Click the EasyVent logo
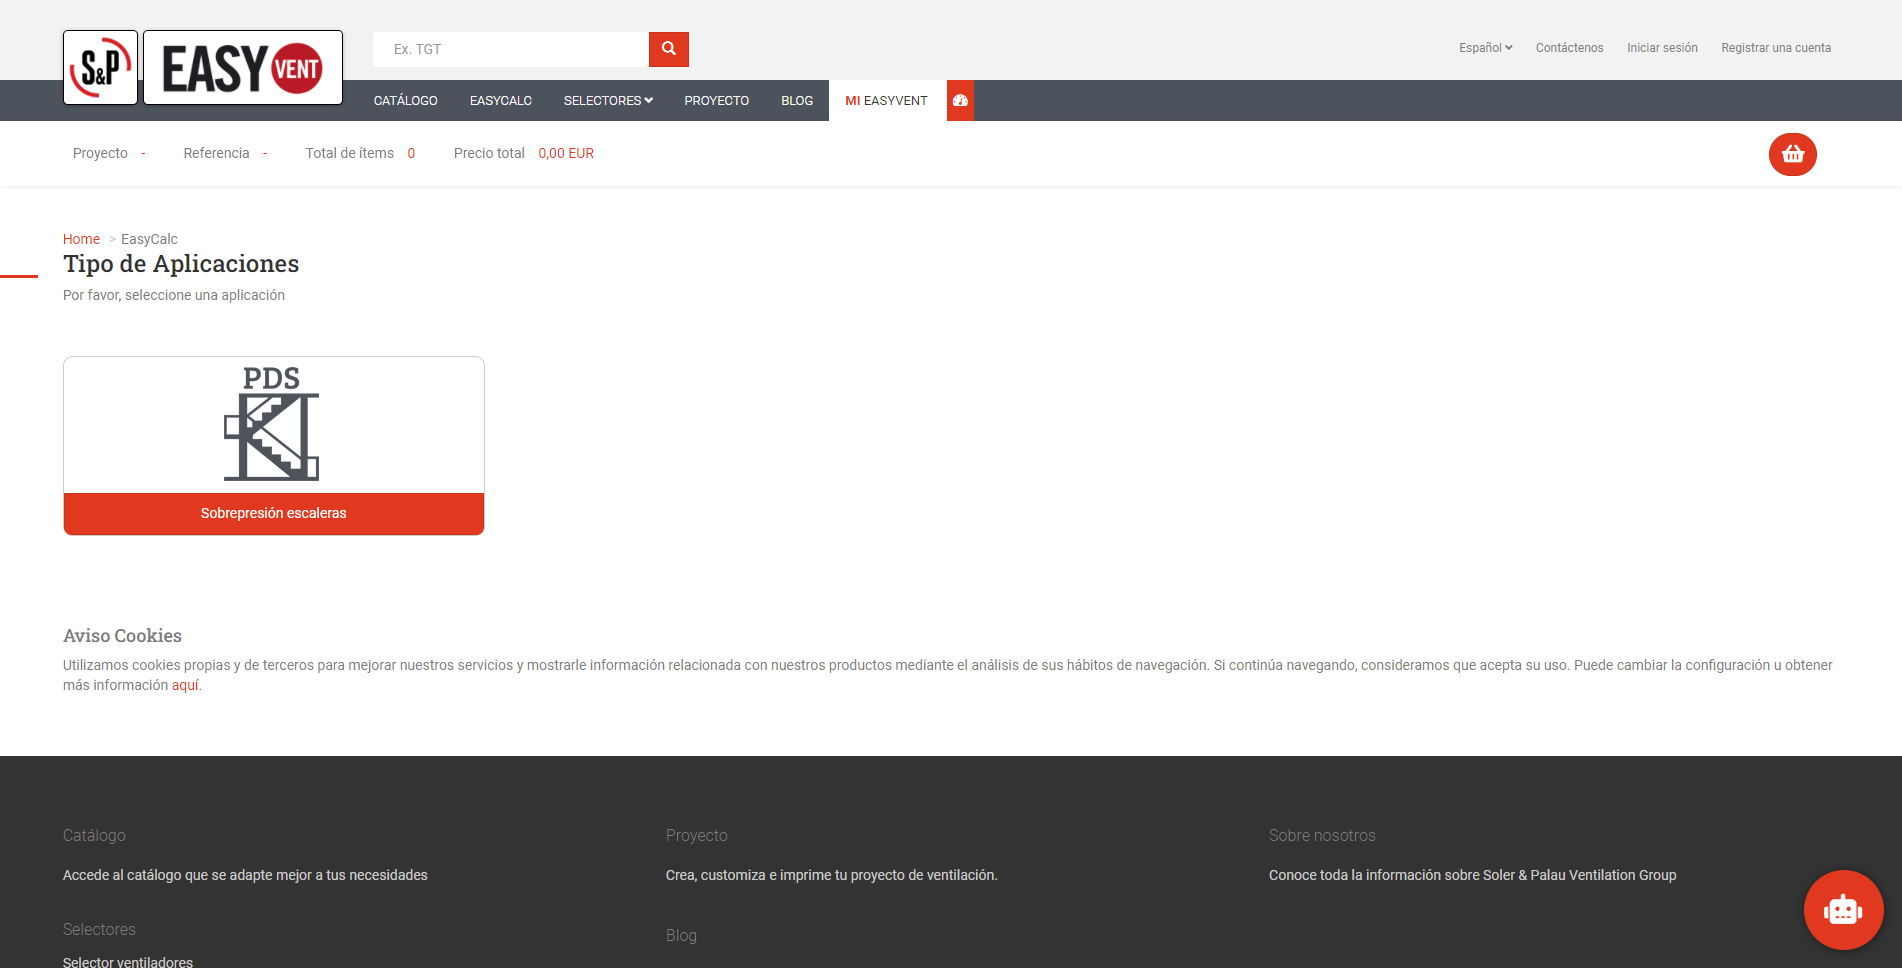The height and width of the screenshot is (968, 1902). pos(242,68)
